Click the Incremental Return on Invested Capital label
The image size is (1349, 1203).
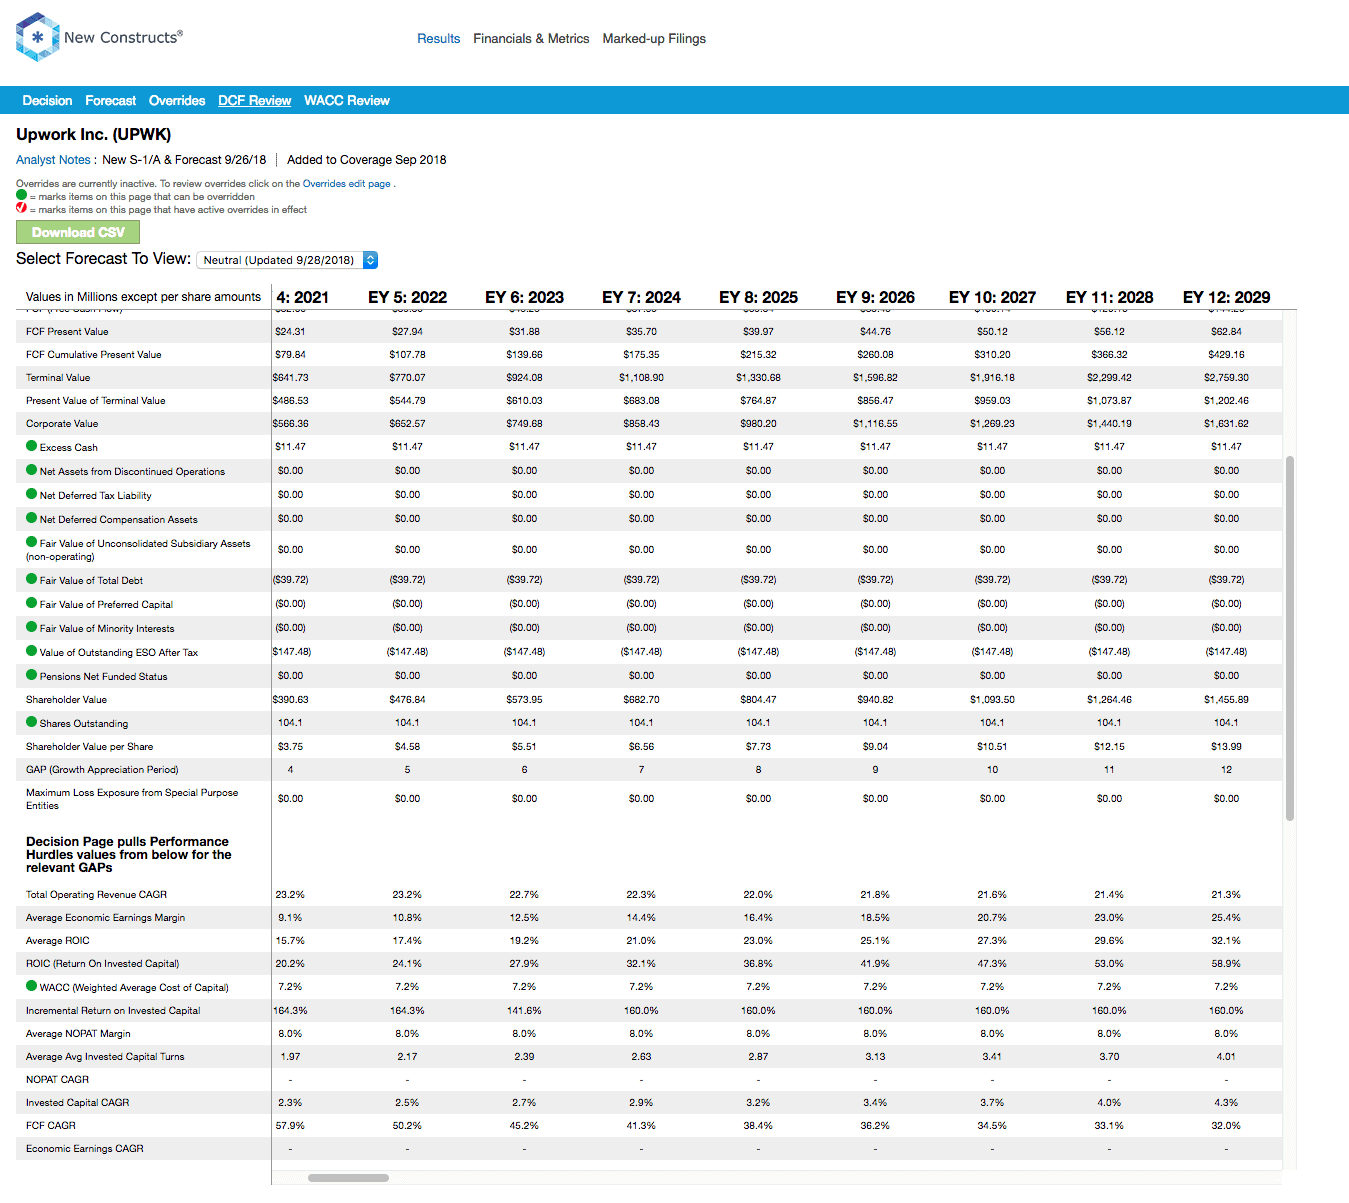113,1011
